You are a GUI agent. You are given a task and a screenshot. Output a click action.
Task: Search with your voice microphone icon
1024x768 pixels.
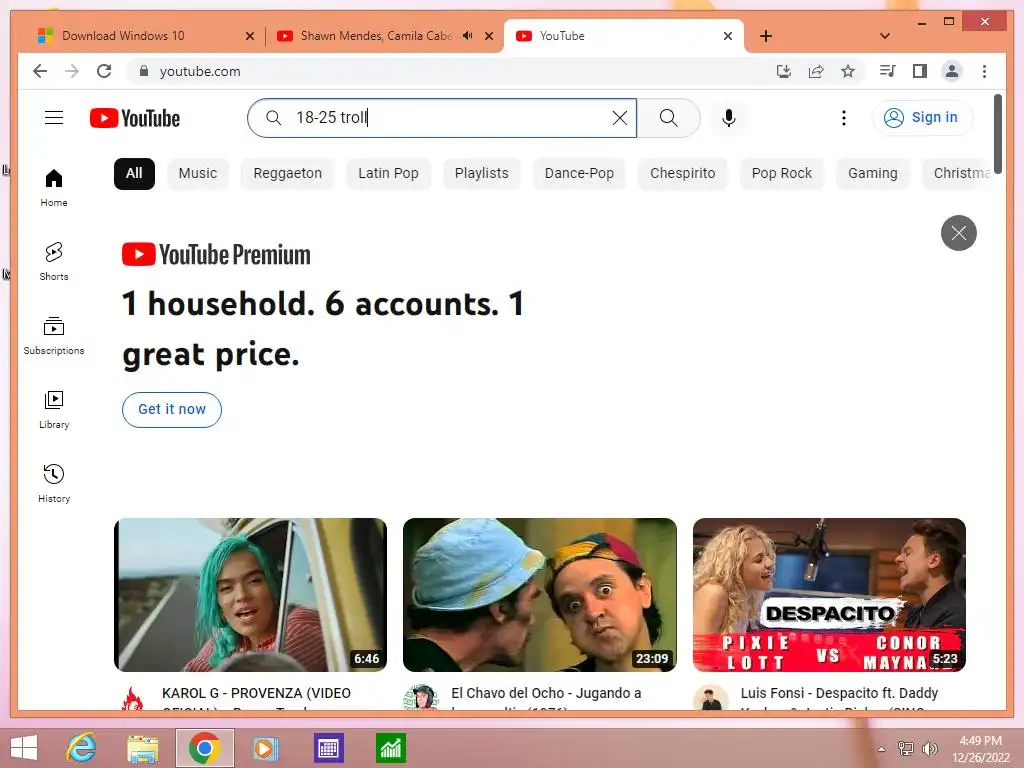(729, 118)
